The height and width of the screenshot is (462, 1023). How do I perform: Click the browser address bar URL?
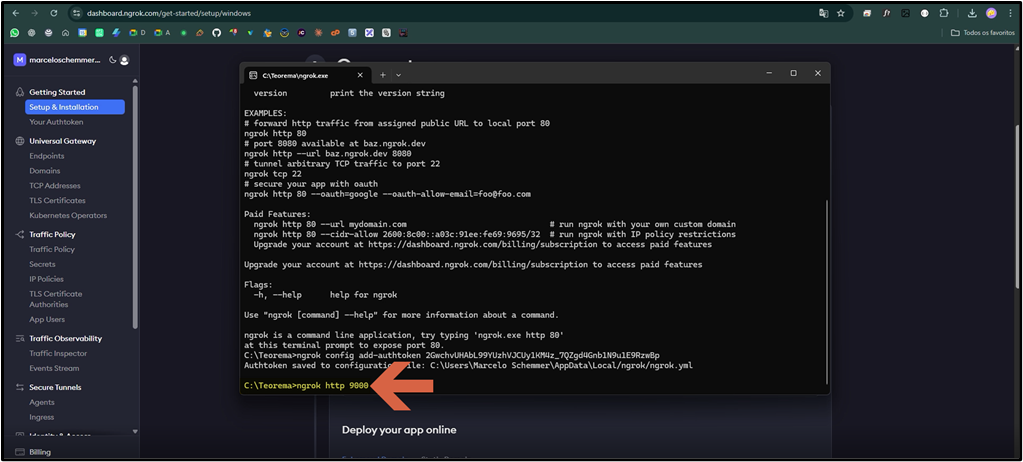[168, 13]
